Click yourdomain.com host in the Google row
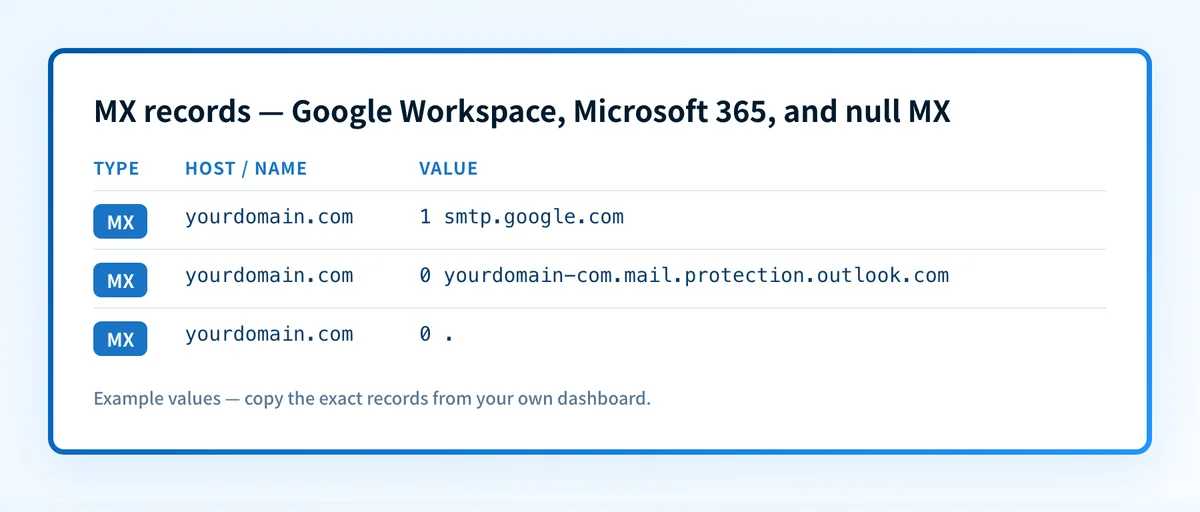The height and width of the screenshot is (512, 1200). [x=269, y=217]
